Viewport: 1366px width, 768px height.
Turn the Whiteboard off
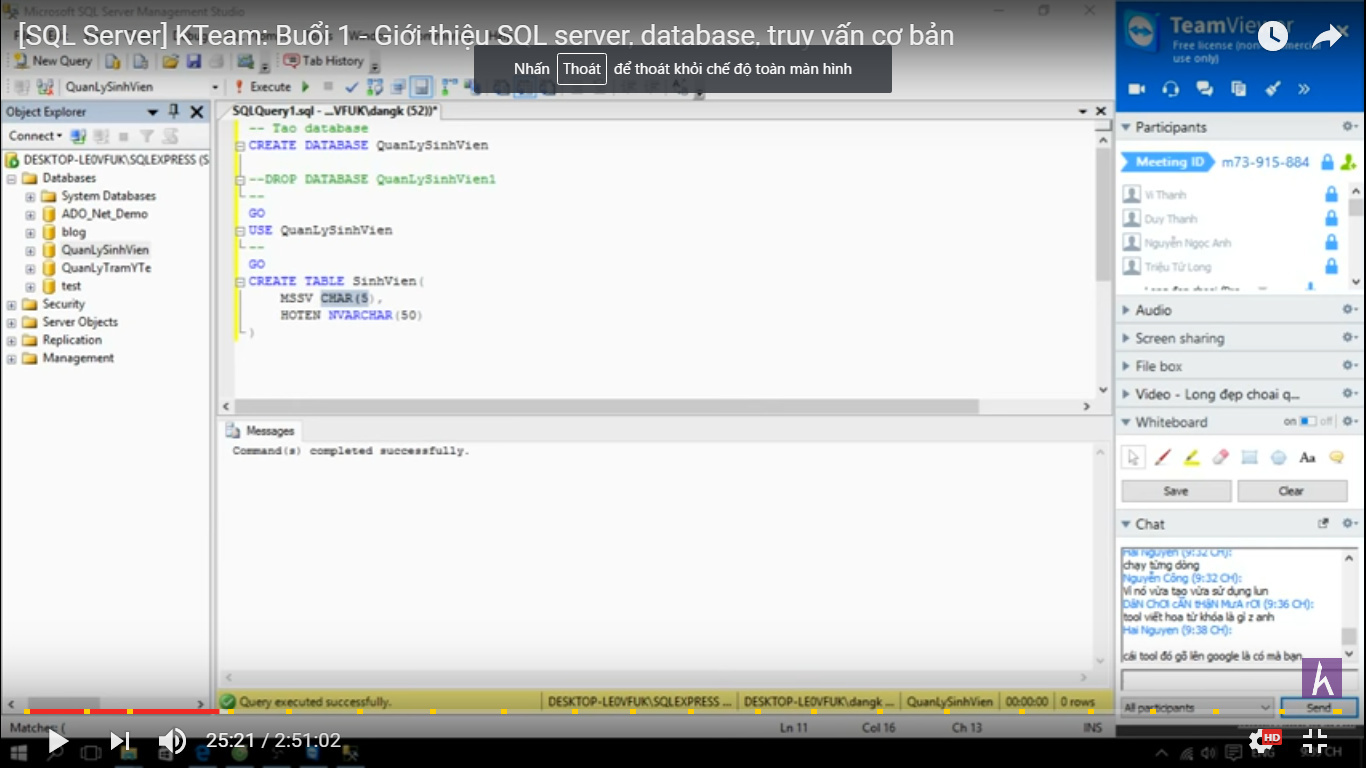click(1312, 422)
